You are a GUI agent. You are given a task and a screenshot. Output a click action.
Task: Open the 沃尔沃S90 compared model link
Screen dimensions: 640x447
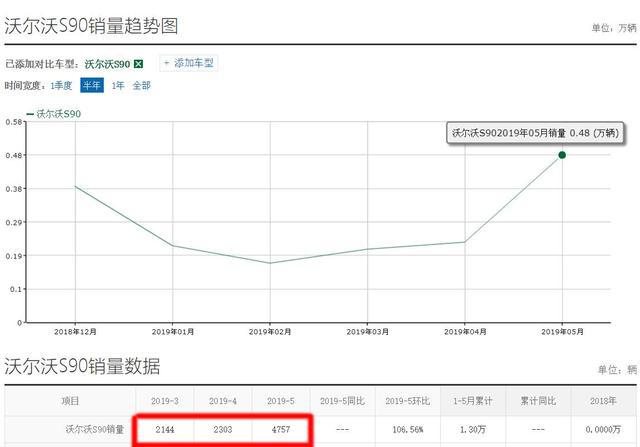(x=107, y=64)
